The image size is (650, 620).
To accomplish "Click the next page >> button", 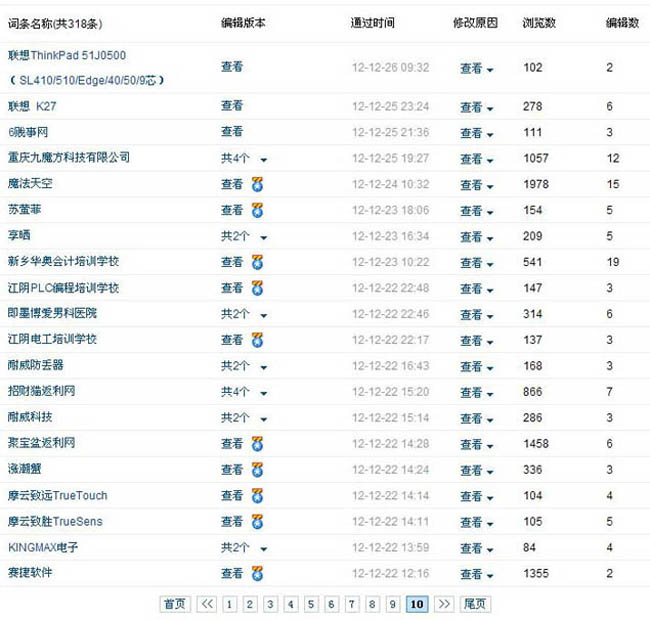I will tap(444, 604).
